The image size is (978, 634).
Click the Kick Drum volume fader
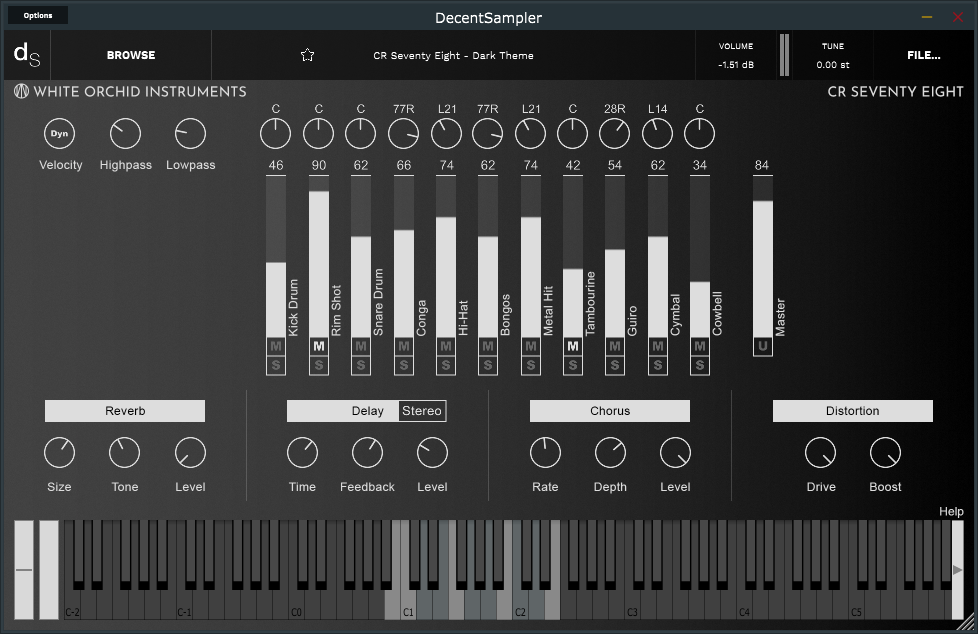click(x=276, y=257)
